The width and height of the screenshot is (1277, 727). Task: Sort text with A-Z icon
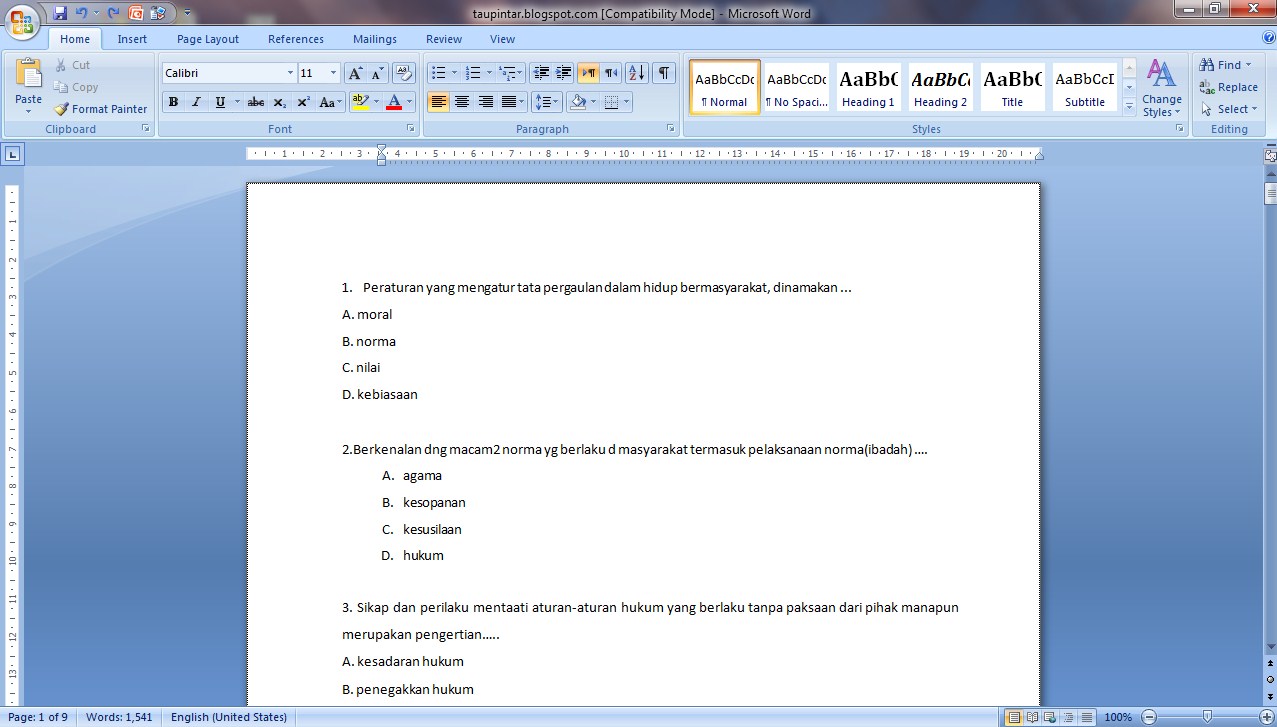[637, 73]
